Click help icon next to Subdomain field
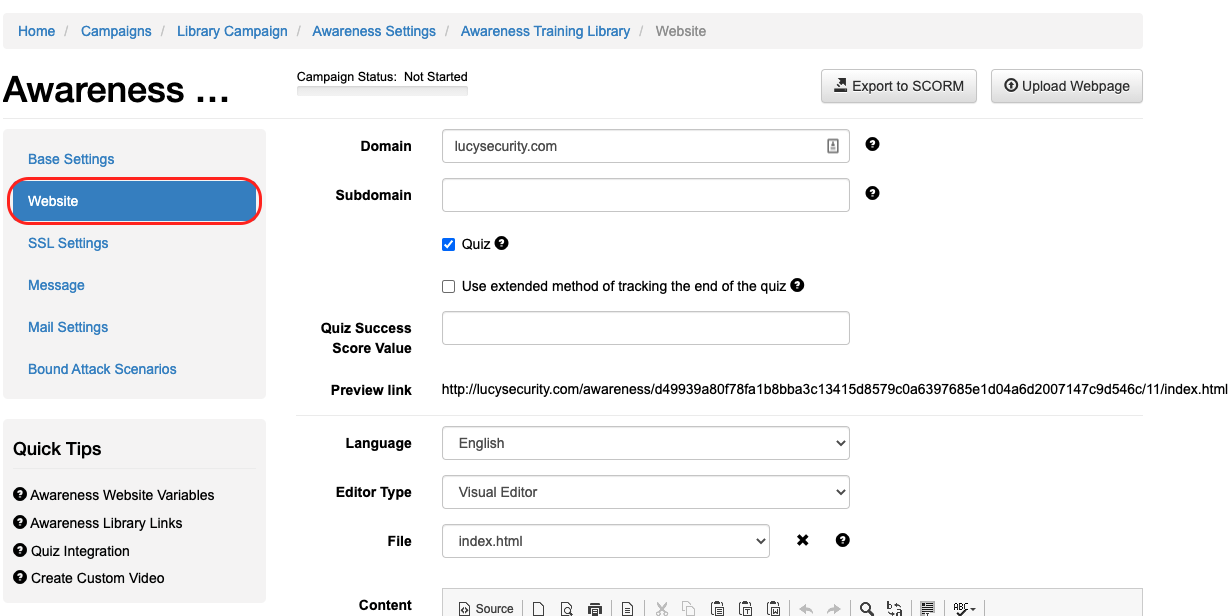Image resolution: width=1229 pixels, height=616 pixels. click(872, 194)
